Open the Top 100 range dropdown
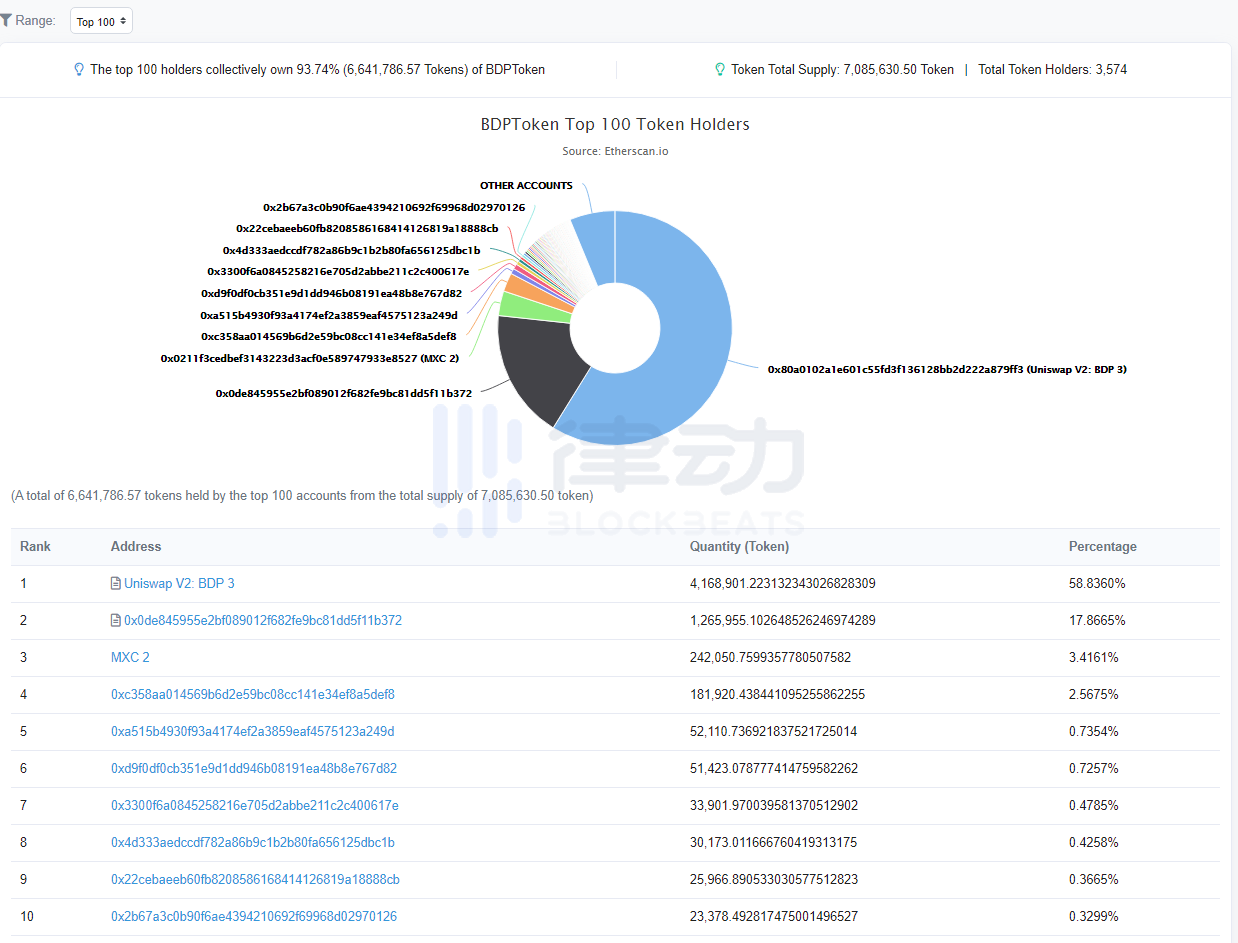This screenshot has height=943, width=1238. pos(101,21)
